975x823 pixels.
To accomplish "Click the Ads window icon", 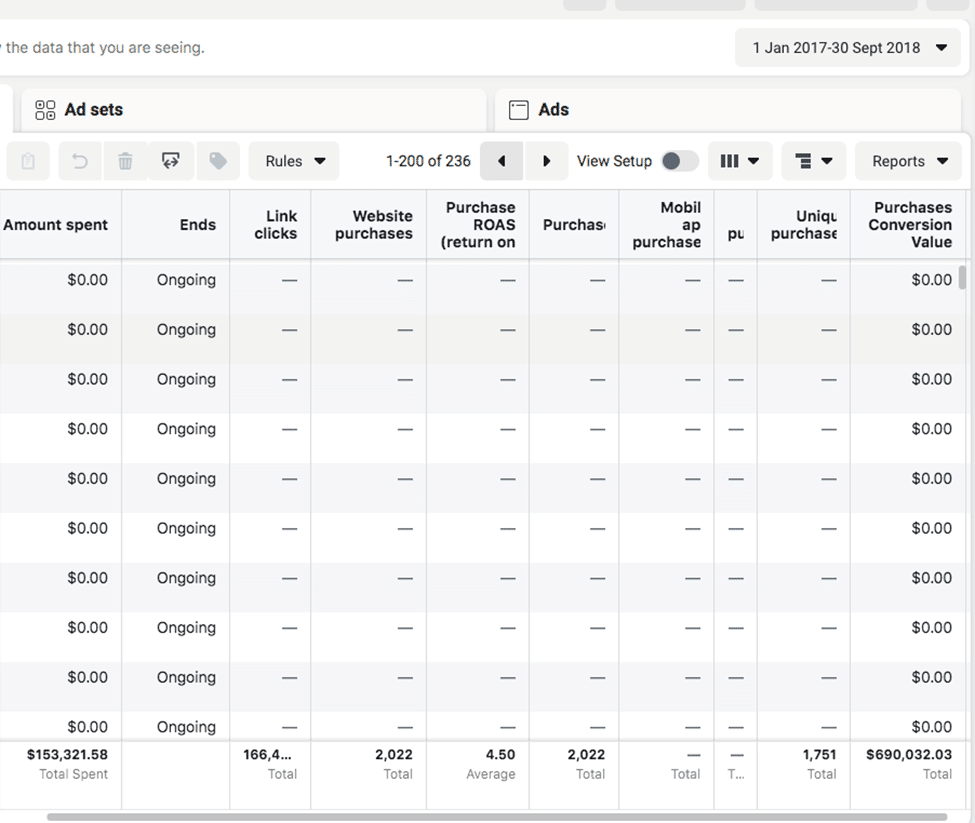I will (519, 110).
